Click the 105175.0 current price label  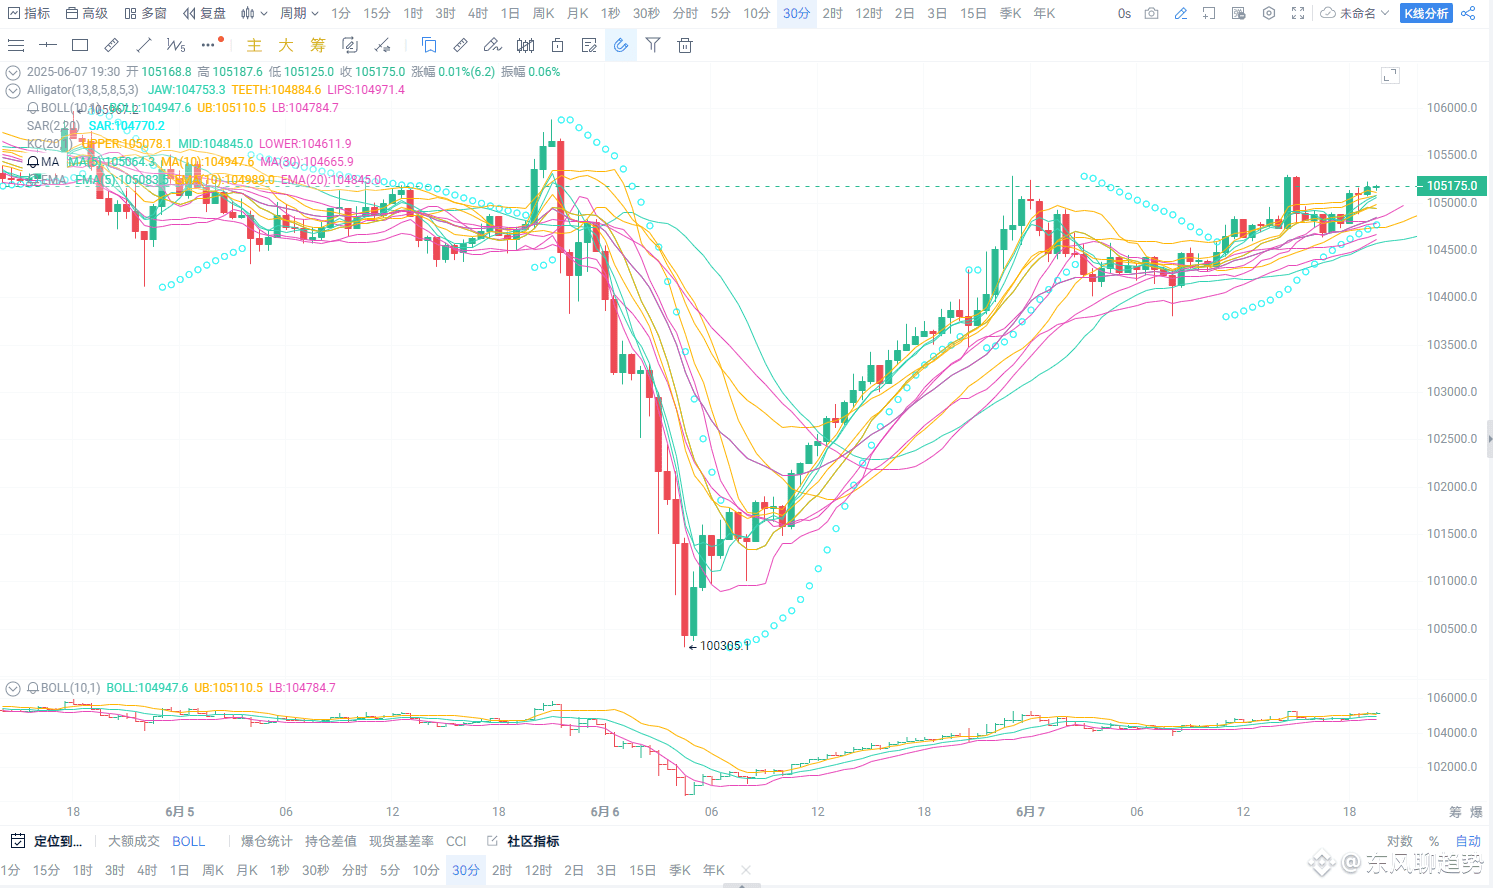click(x=1452, y=186)
